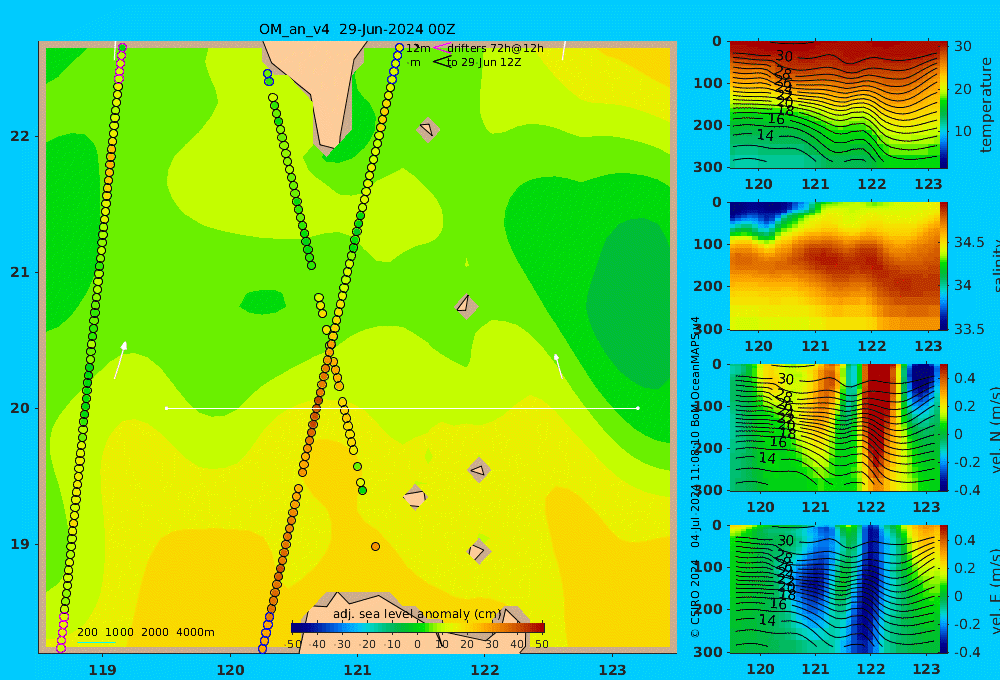Click latitude tick label '21' on main map
Screen dimensions: 1000x680
point(19,272)
